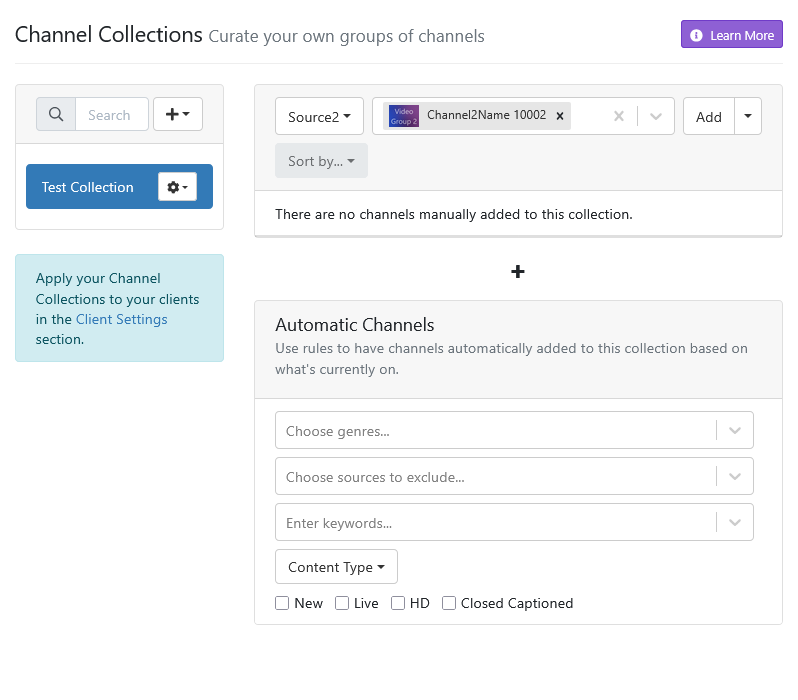
Task: Click into the Search collections field
Action: coord(111,114)
